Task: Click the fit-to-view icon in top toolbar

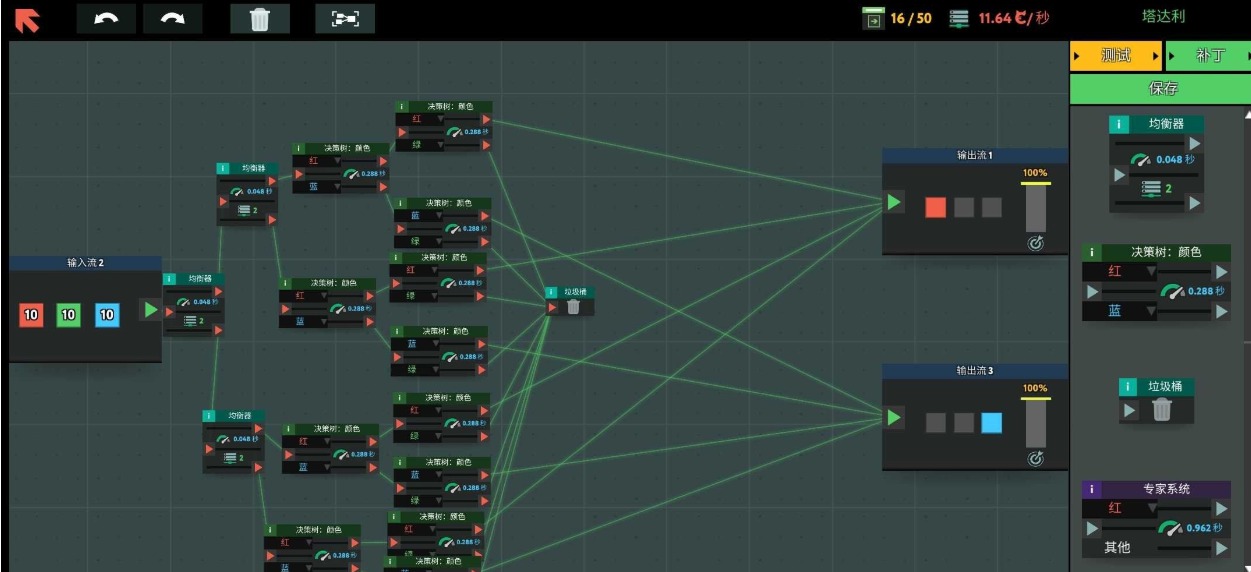Action: [x=345, y=19]
